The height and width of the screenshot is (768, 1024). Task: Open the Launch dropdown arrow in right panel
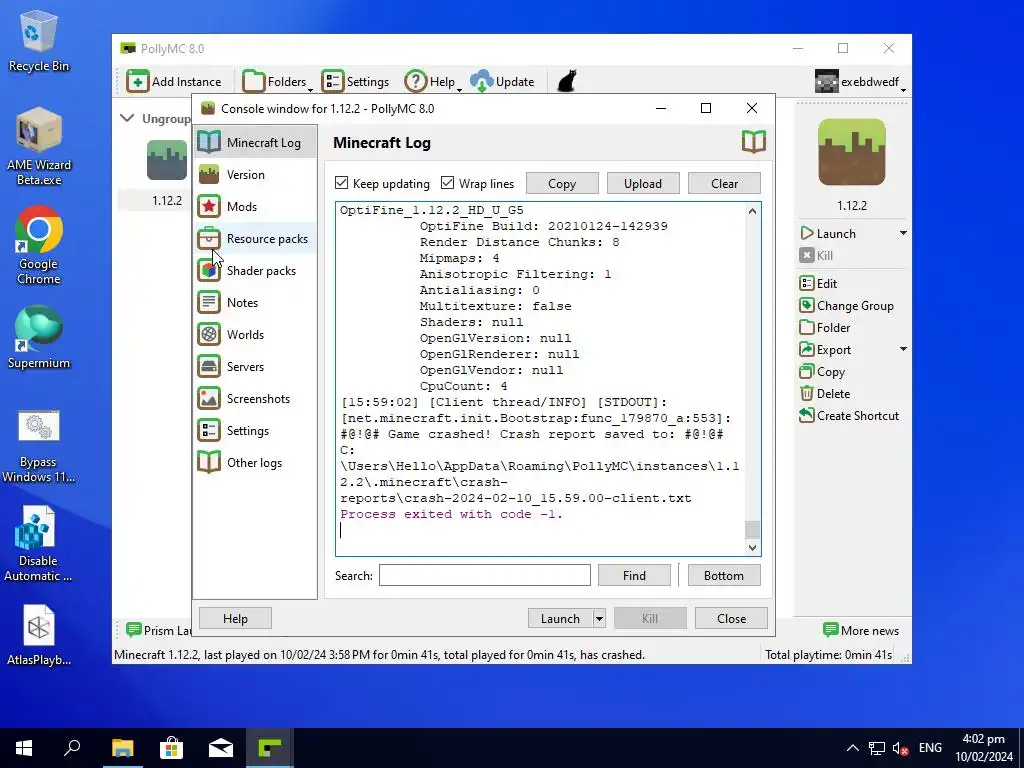point(903,233)
